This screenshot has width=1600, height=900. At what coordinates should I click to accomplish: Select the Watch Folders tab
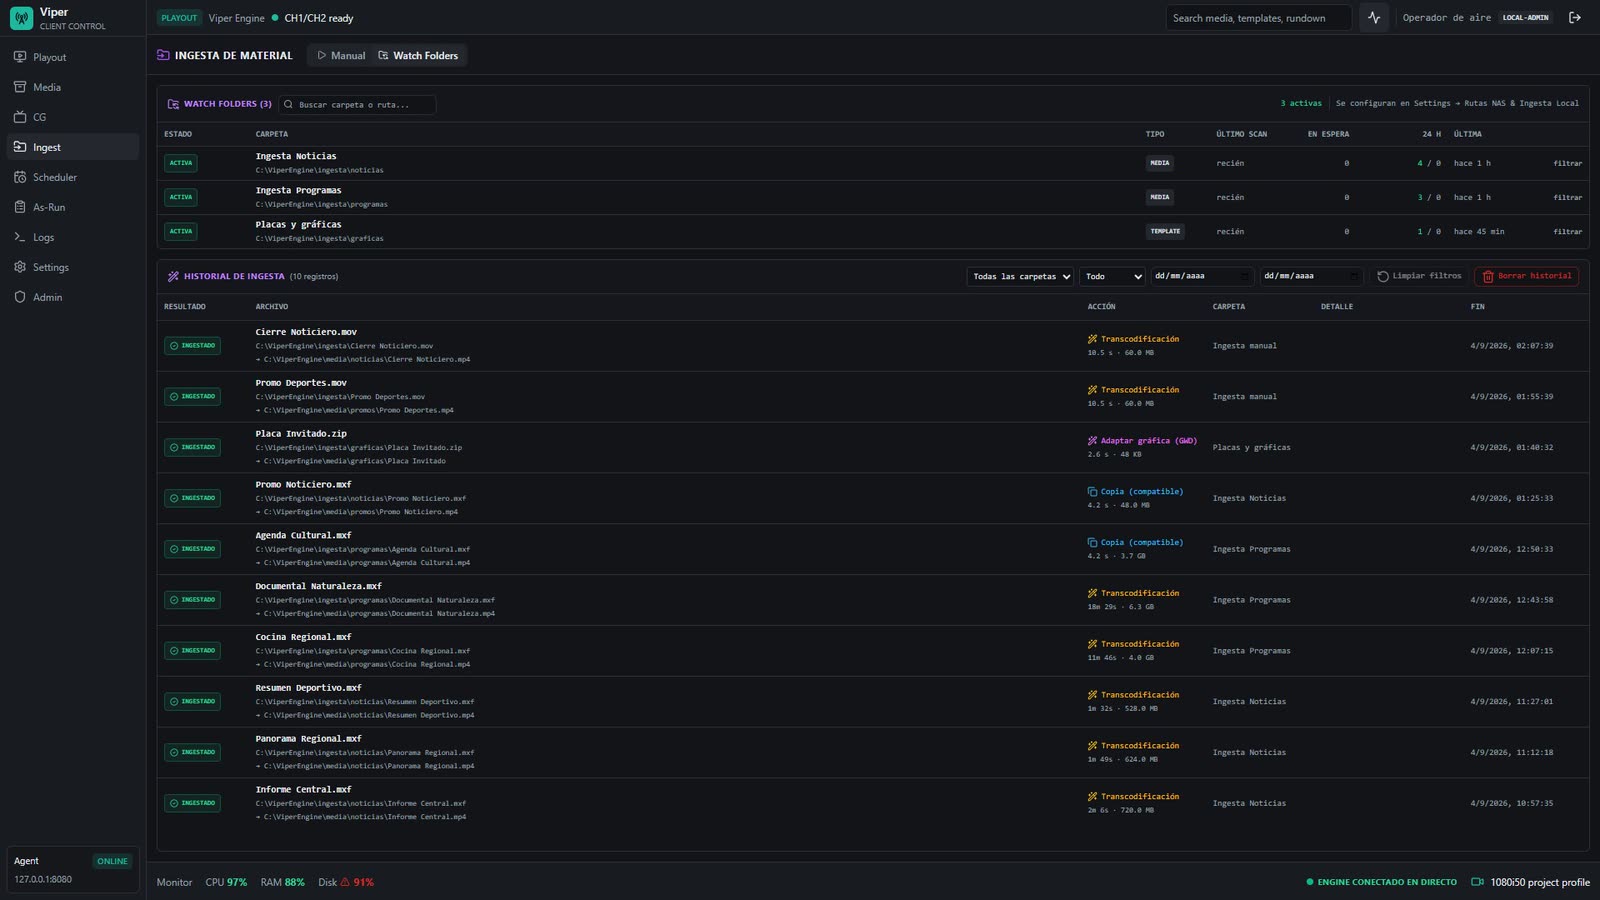click(x=418, y=56)
